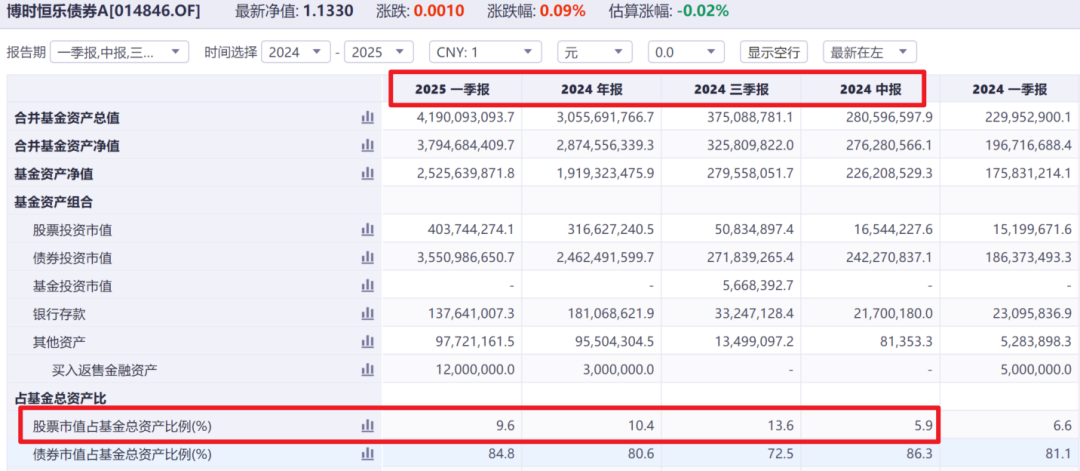Open chart icon for 股票市值占基金总资产比例 row
The height and width of the screenshot is (471, 1080).
point(367,426)
